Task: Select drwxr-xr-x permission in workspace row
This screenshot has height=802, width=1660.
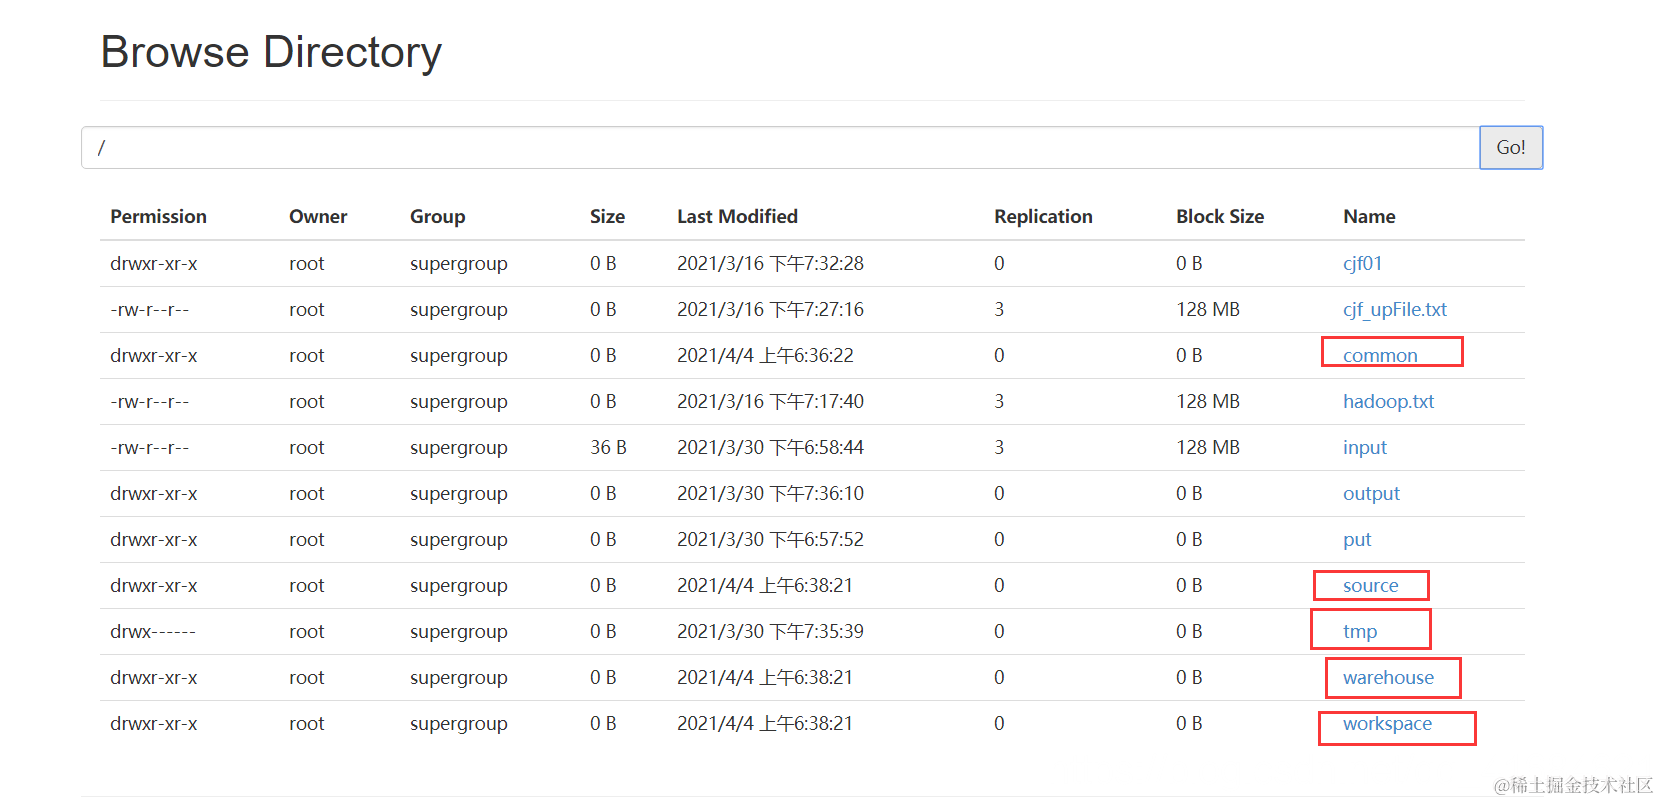Action: tap(154, 723)
